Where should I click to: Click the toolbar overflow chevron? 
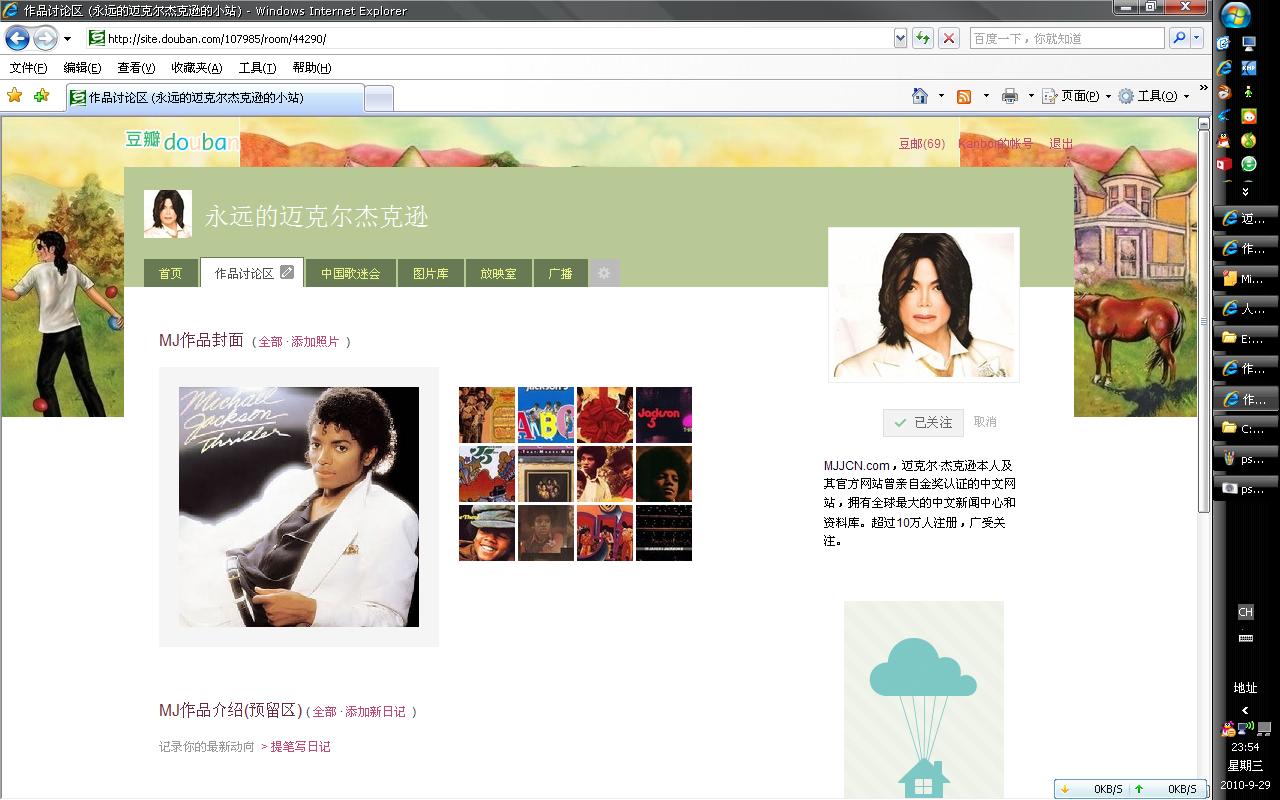(1203, 90)
